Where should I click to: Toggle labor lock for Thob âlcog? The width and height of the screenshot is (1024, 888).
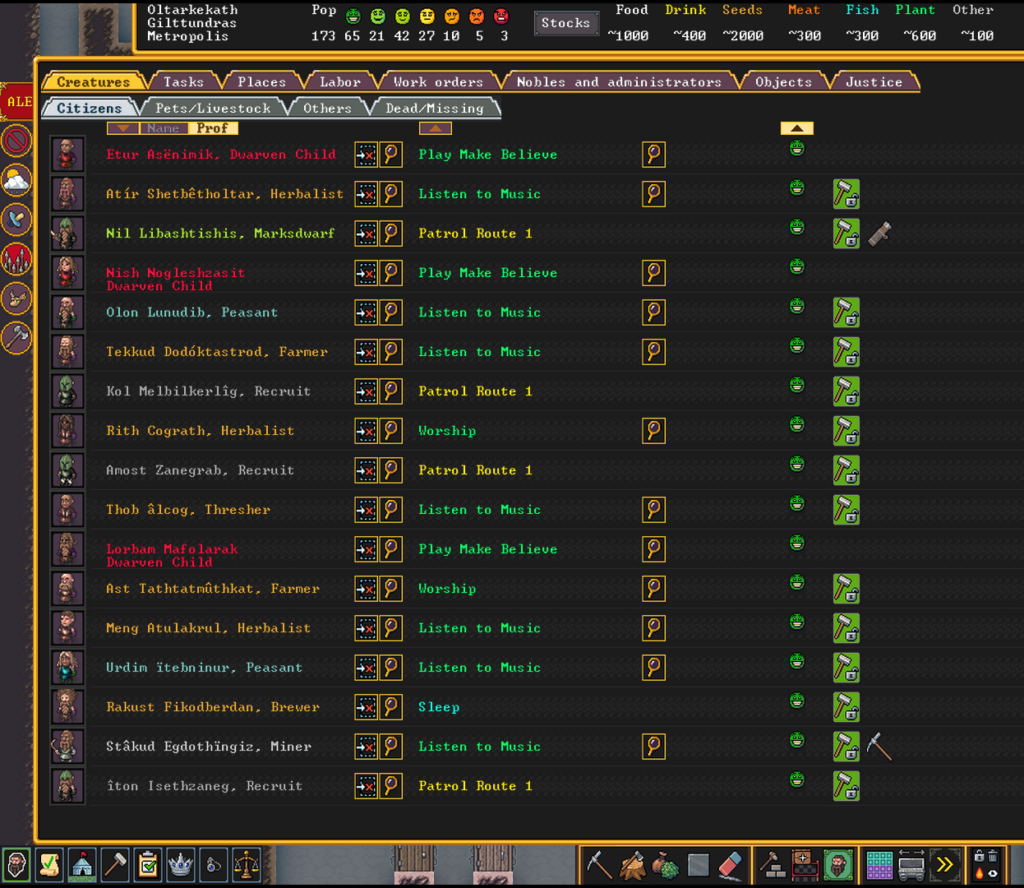[846, 510]
